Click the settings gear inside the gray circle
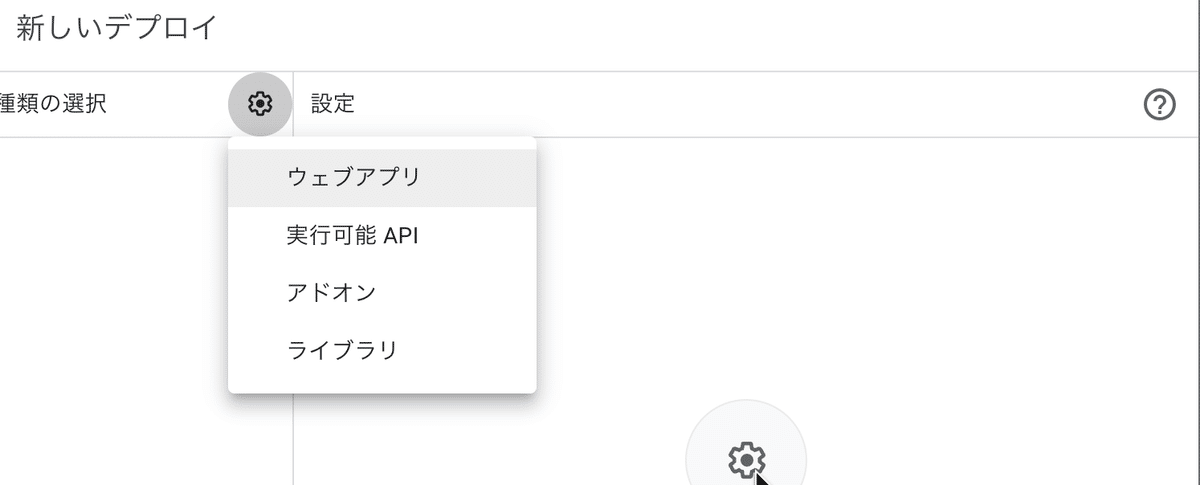 (260, 103)
